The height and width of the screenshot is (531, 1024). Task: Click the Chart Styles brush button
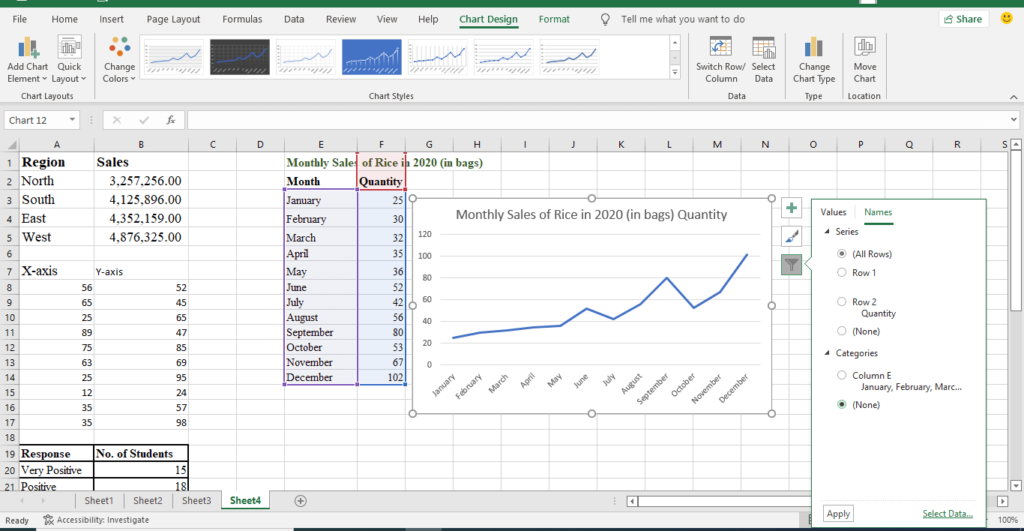tap(791, 236)
